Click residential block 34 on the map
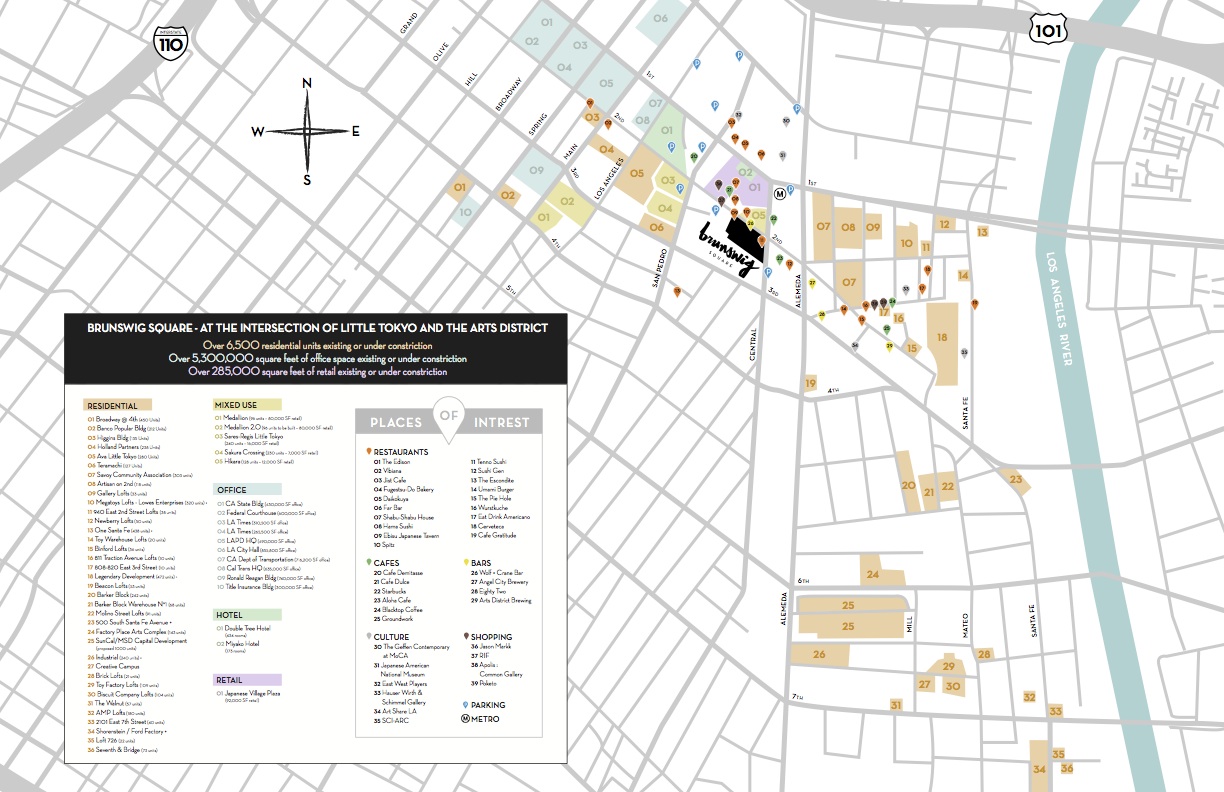 (x=1040, y=768)
